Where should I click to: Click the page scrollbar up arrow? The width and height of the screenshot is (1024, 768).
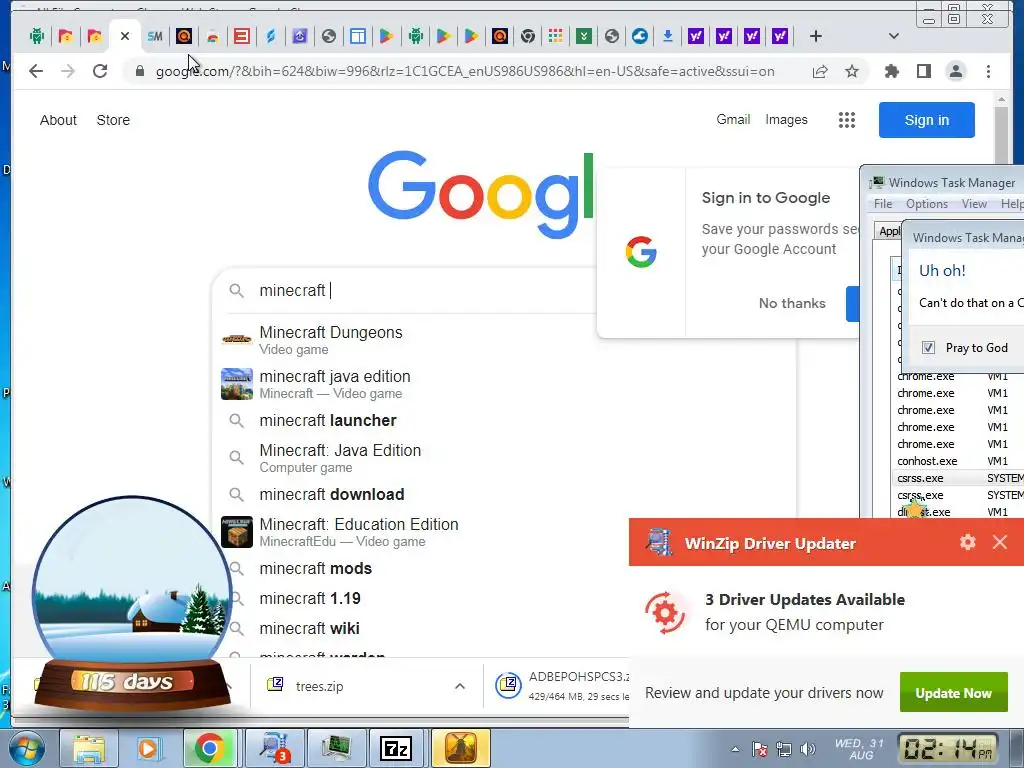[1001, 99]
